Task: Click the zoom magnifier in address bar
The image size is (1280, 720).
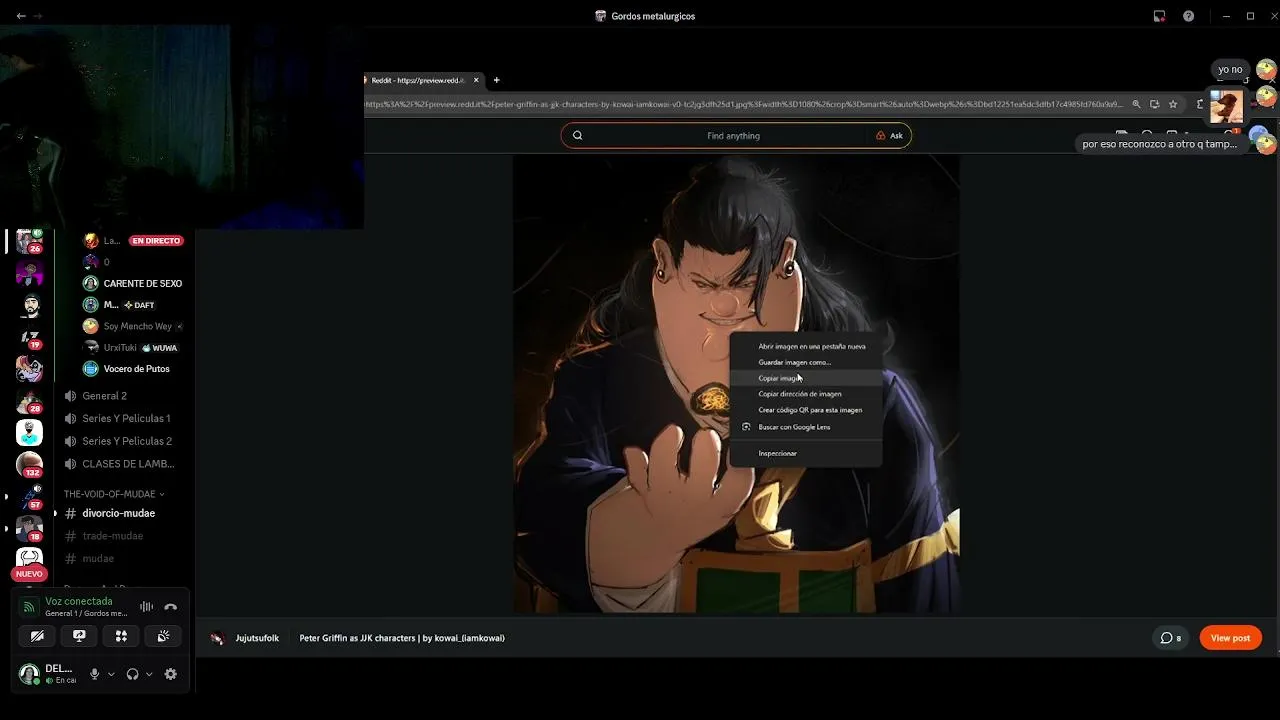Action: [1136, 104]
